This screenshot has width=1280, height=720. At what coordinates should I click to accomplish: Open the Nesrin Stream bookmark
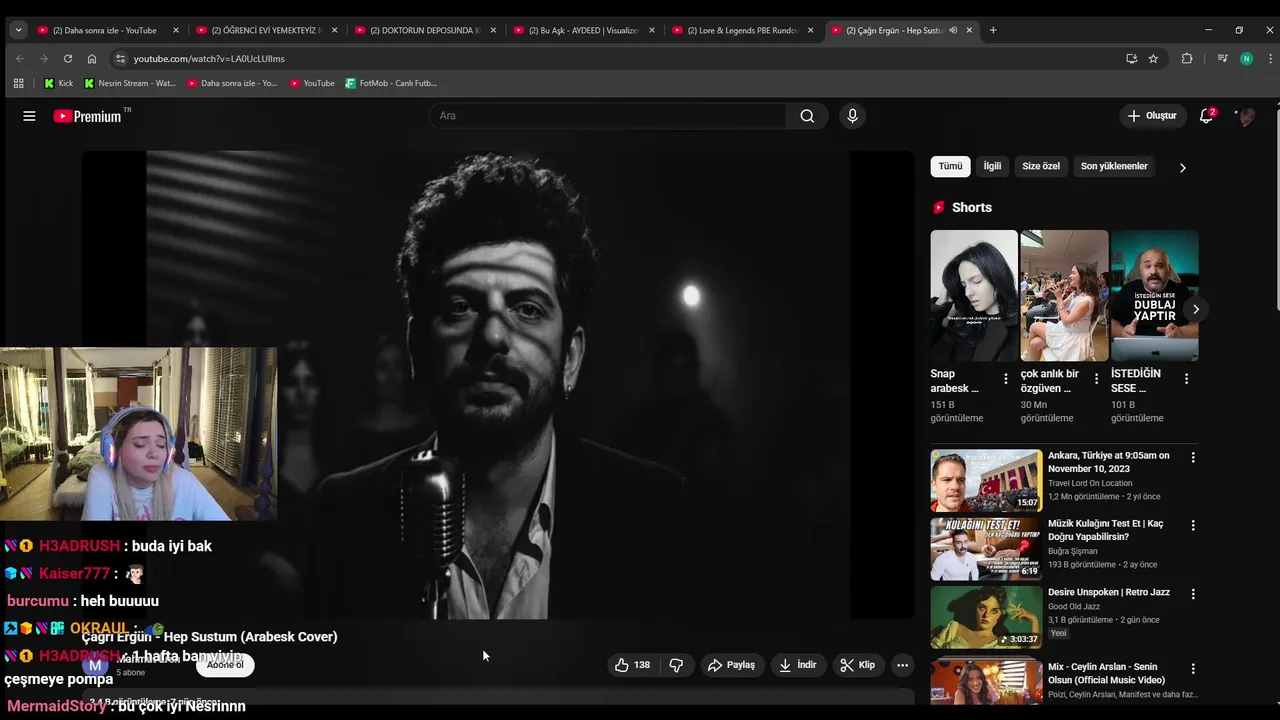click(131, 83)
